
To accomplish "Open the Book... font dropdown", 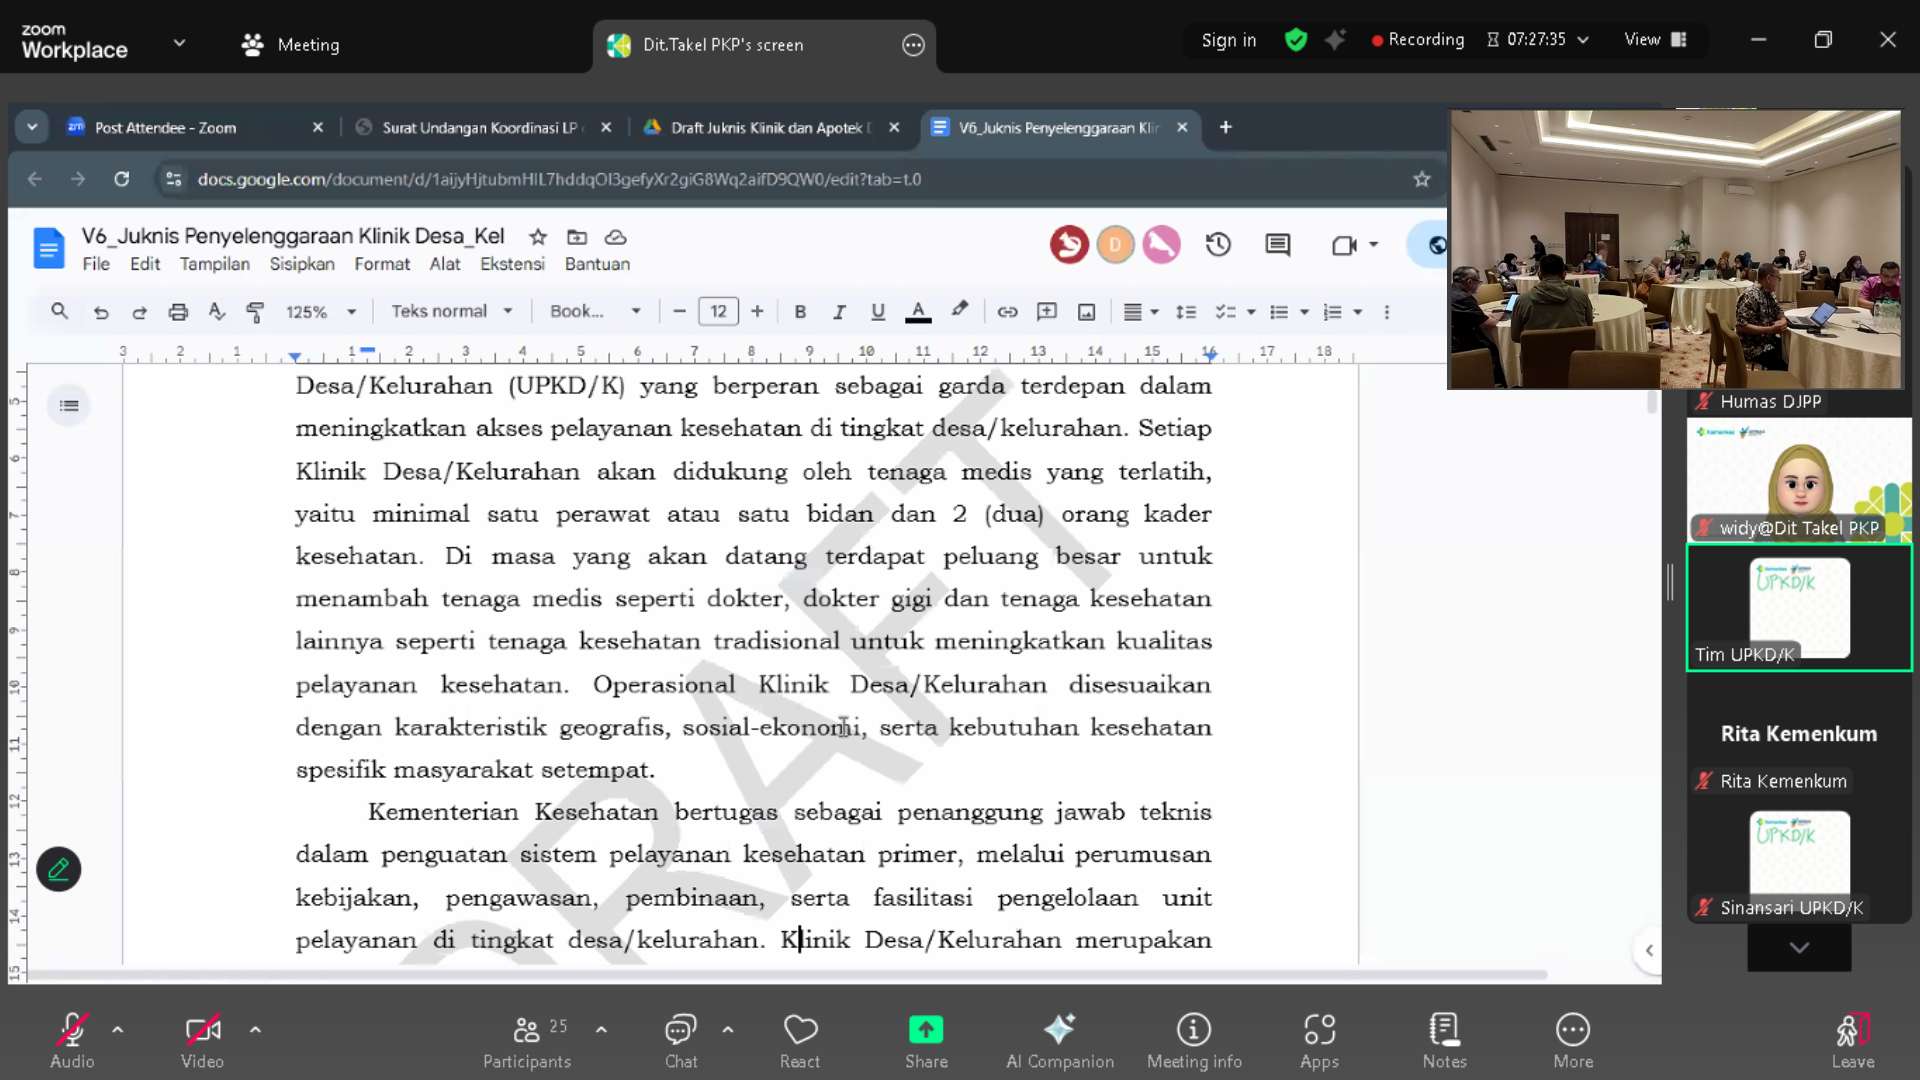I will point(595,311).
